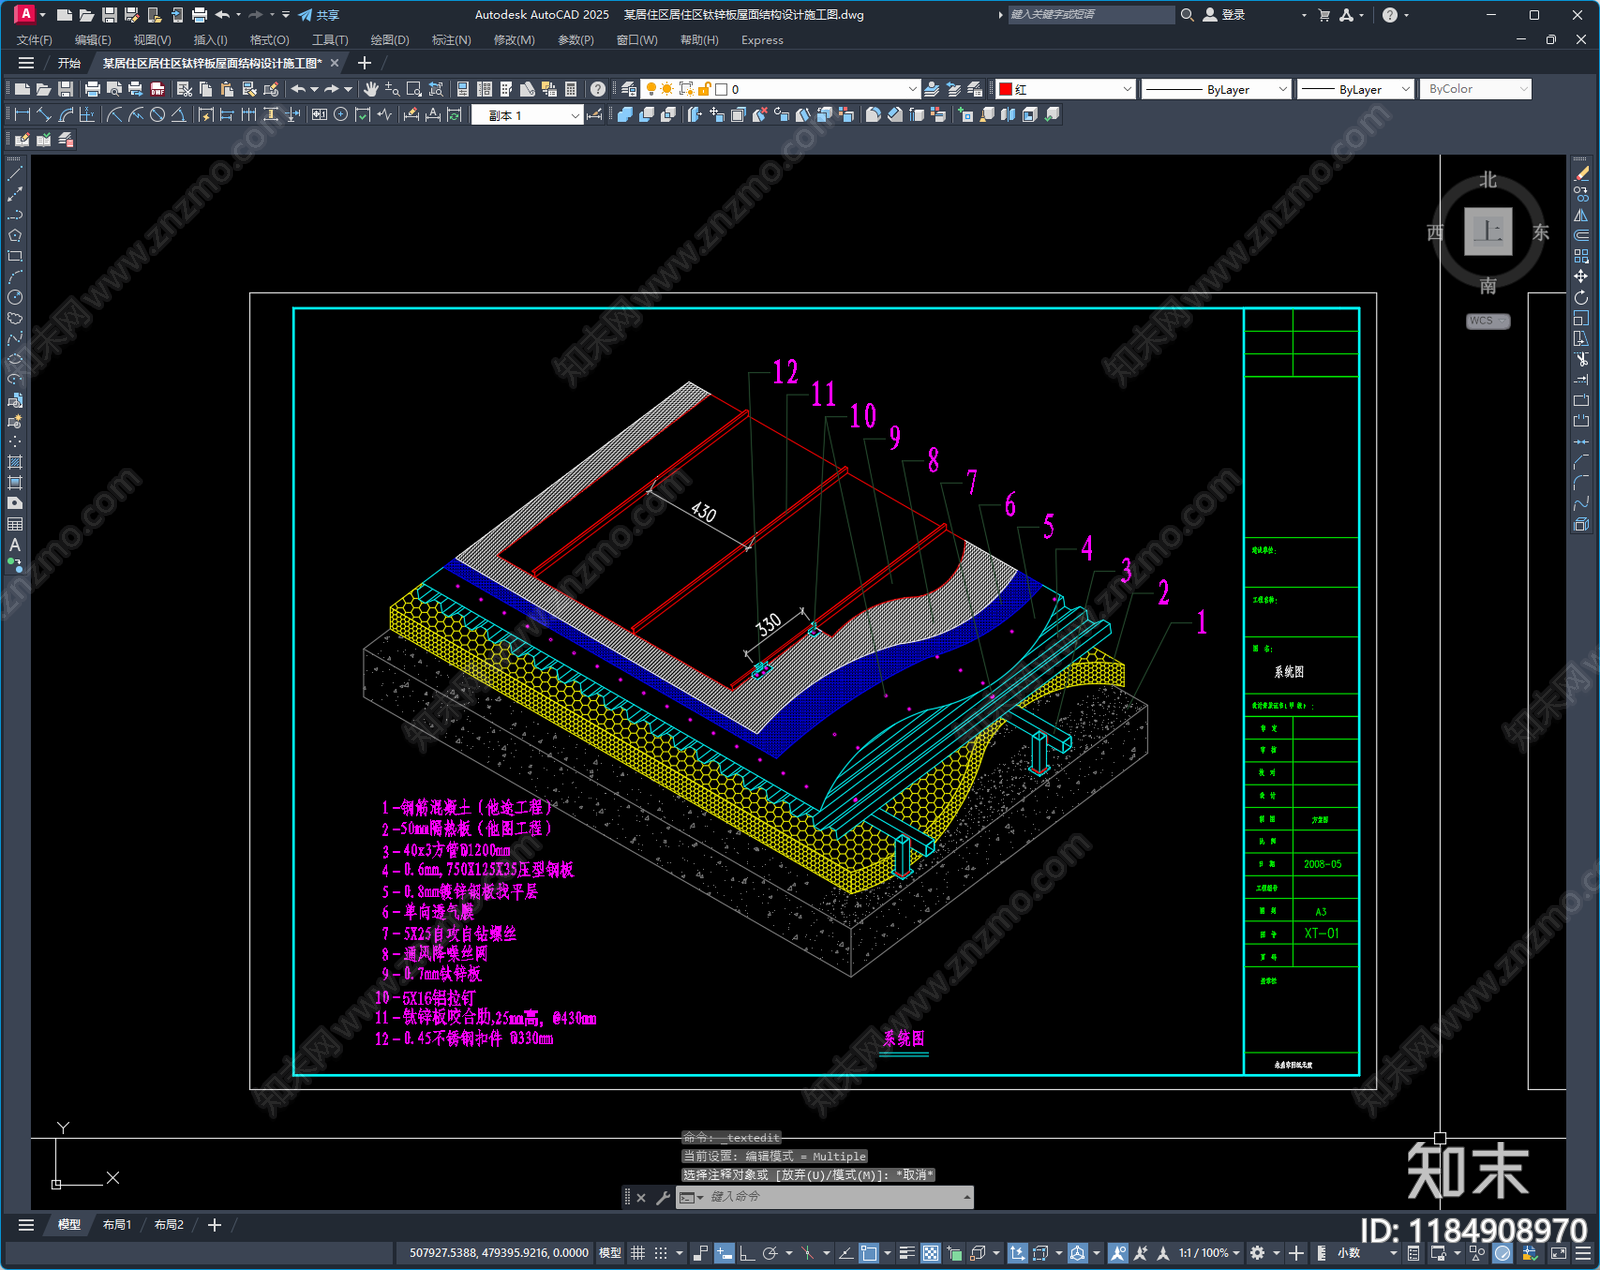Click the Help question mark toolbar icon
1600x1270 pixels.
coord(597,89)
